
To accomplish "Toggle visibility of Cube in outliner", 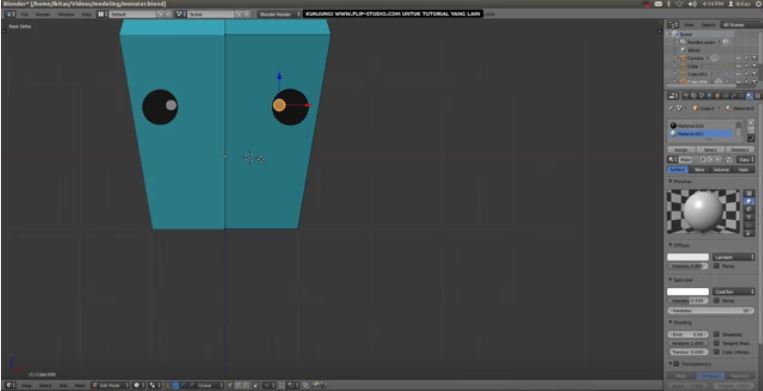I will [738, 66].
